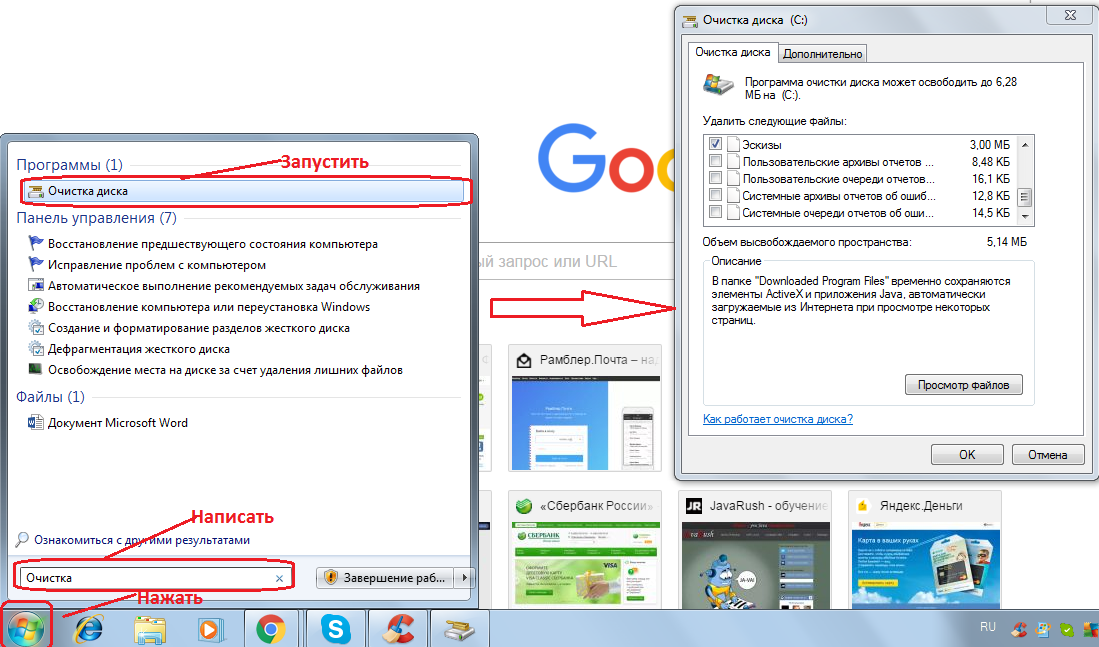Switch to the Дополнительно tab
The height and width of the screenshot is (647, 1099).
coord(822,54)
